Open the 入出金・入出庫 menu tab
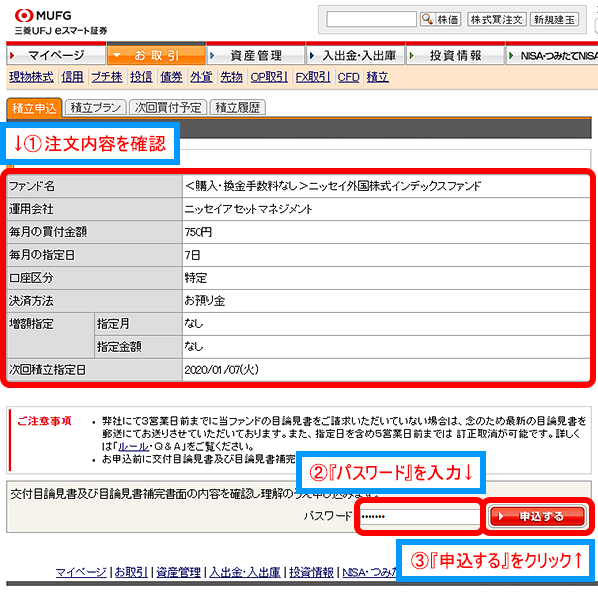This screenshot has height=592, width=598. pos(355,55)
